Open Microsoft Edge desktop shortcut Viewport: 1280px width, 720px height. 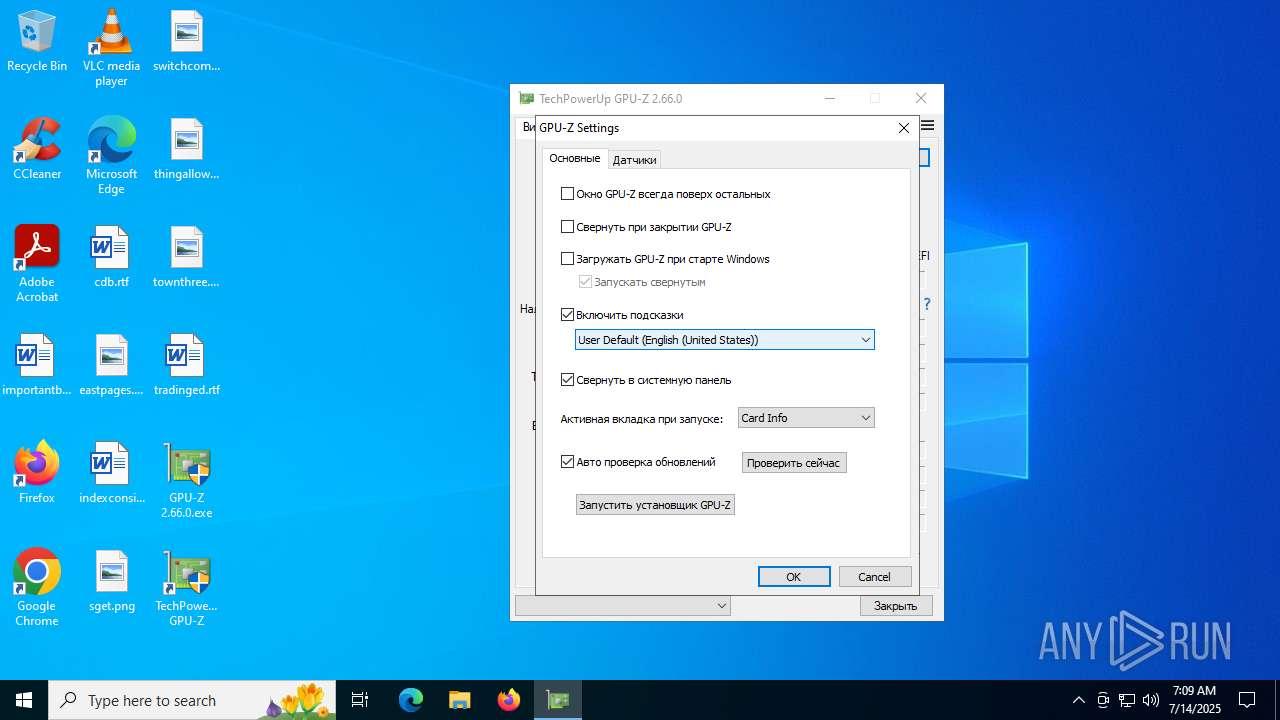111,156
